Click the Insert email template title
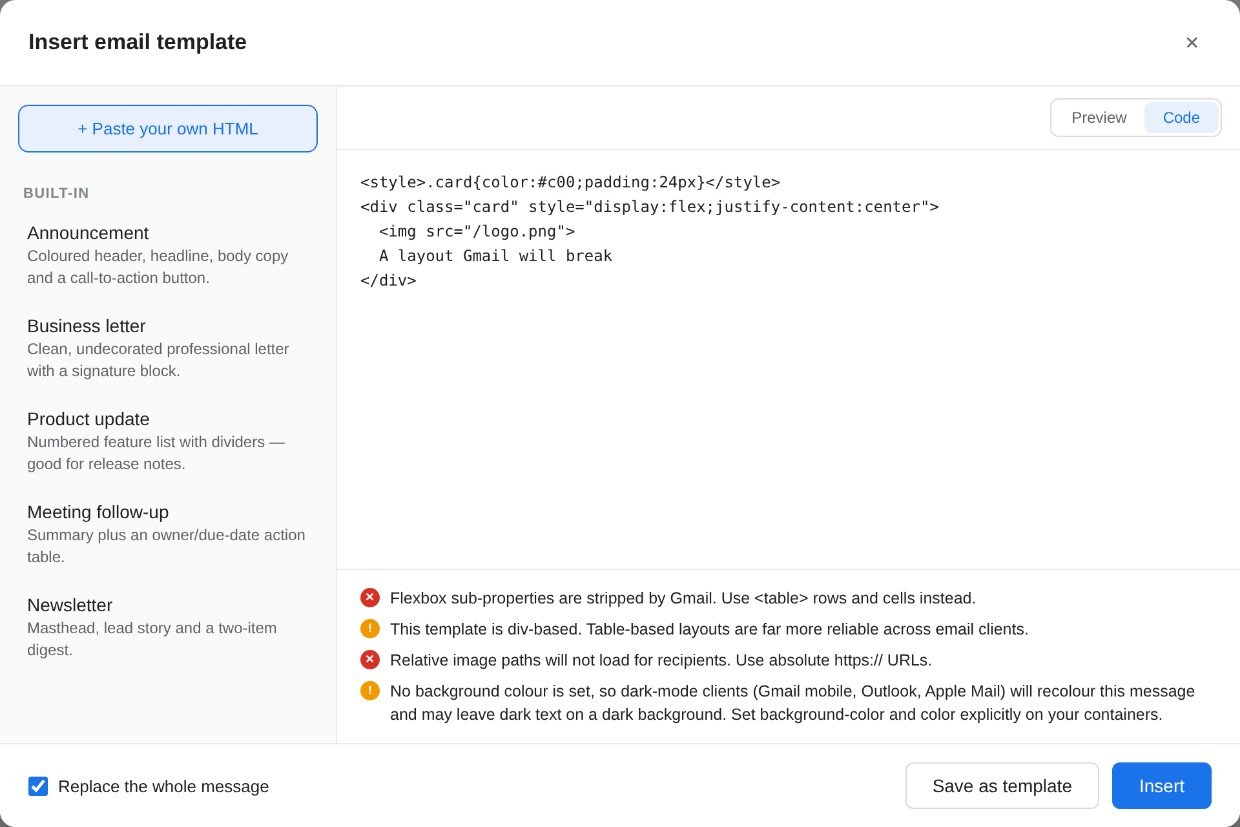Image resolution: width=1240 pixels, height=827 pixels. click(x=137, y=42)
